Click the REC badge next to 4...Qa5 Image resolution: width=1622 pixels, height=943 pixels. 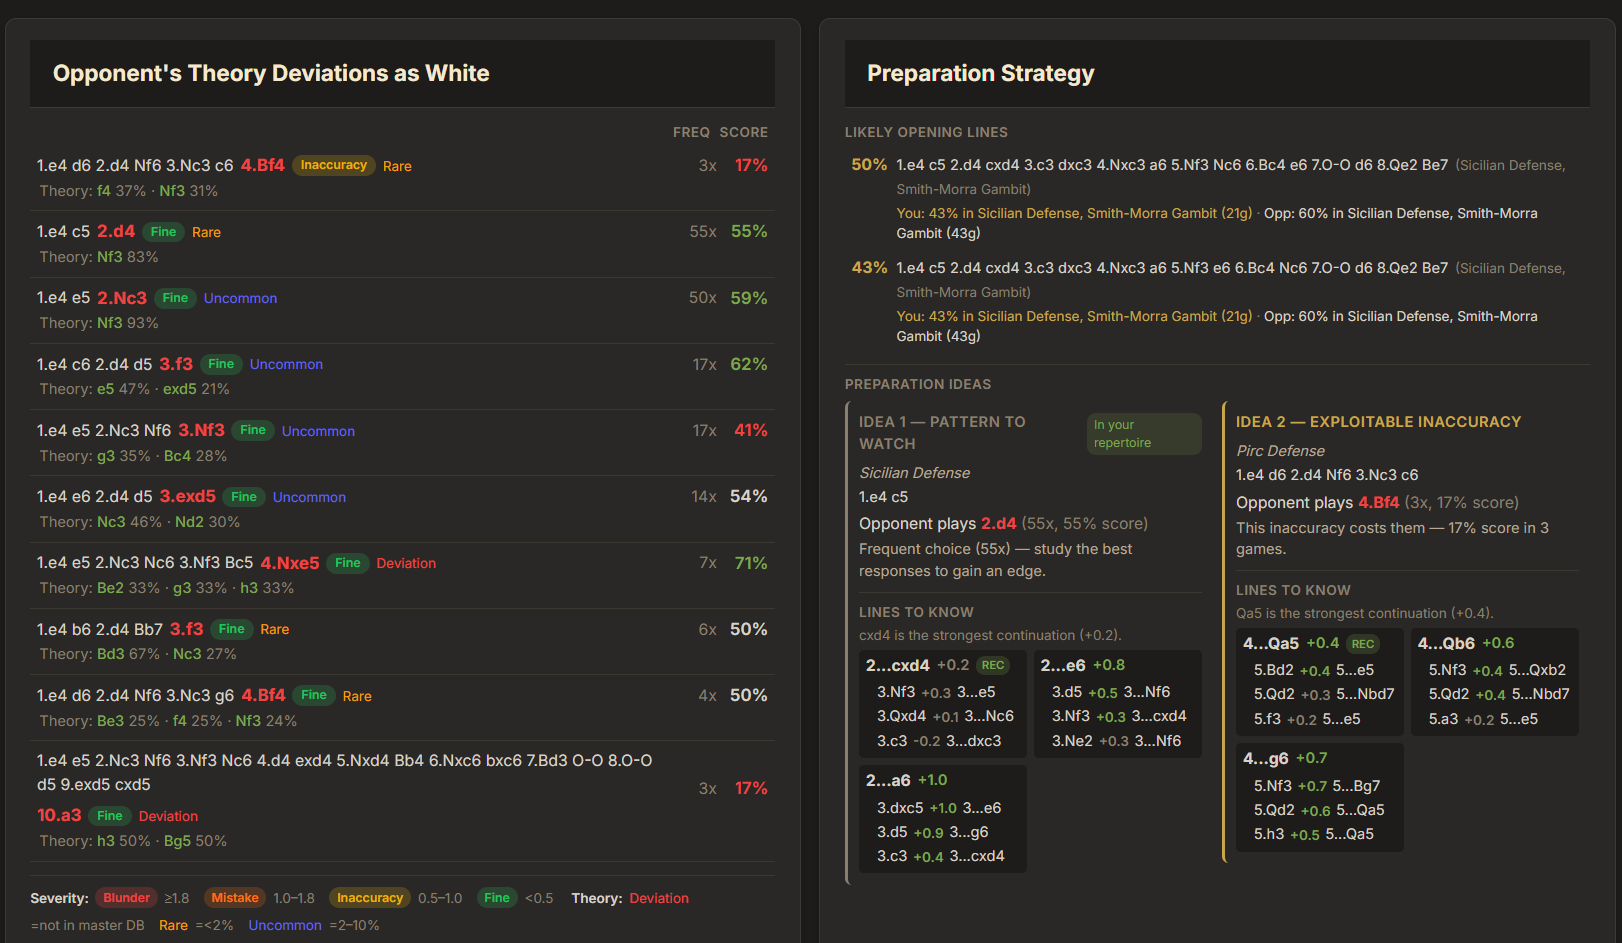(1363, 643)
